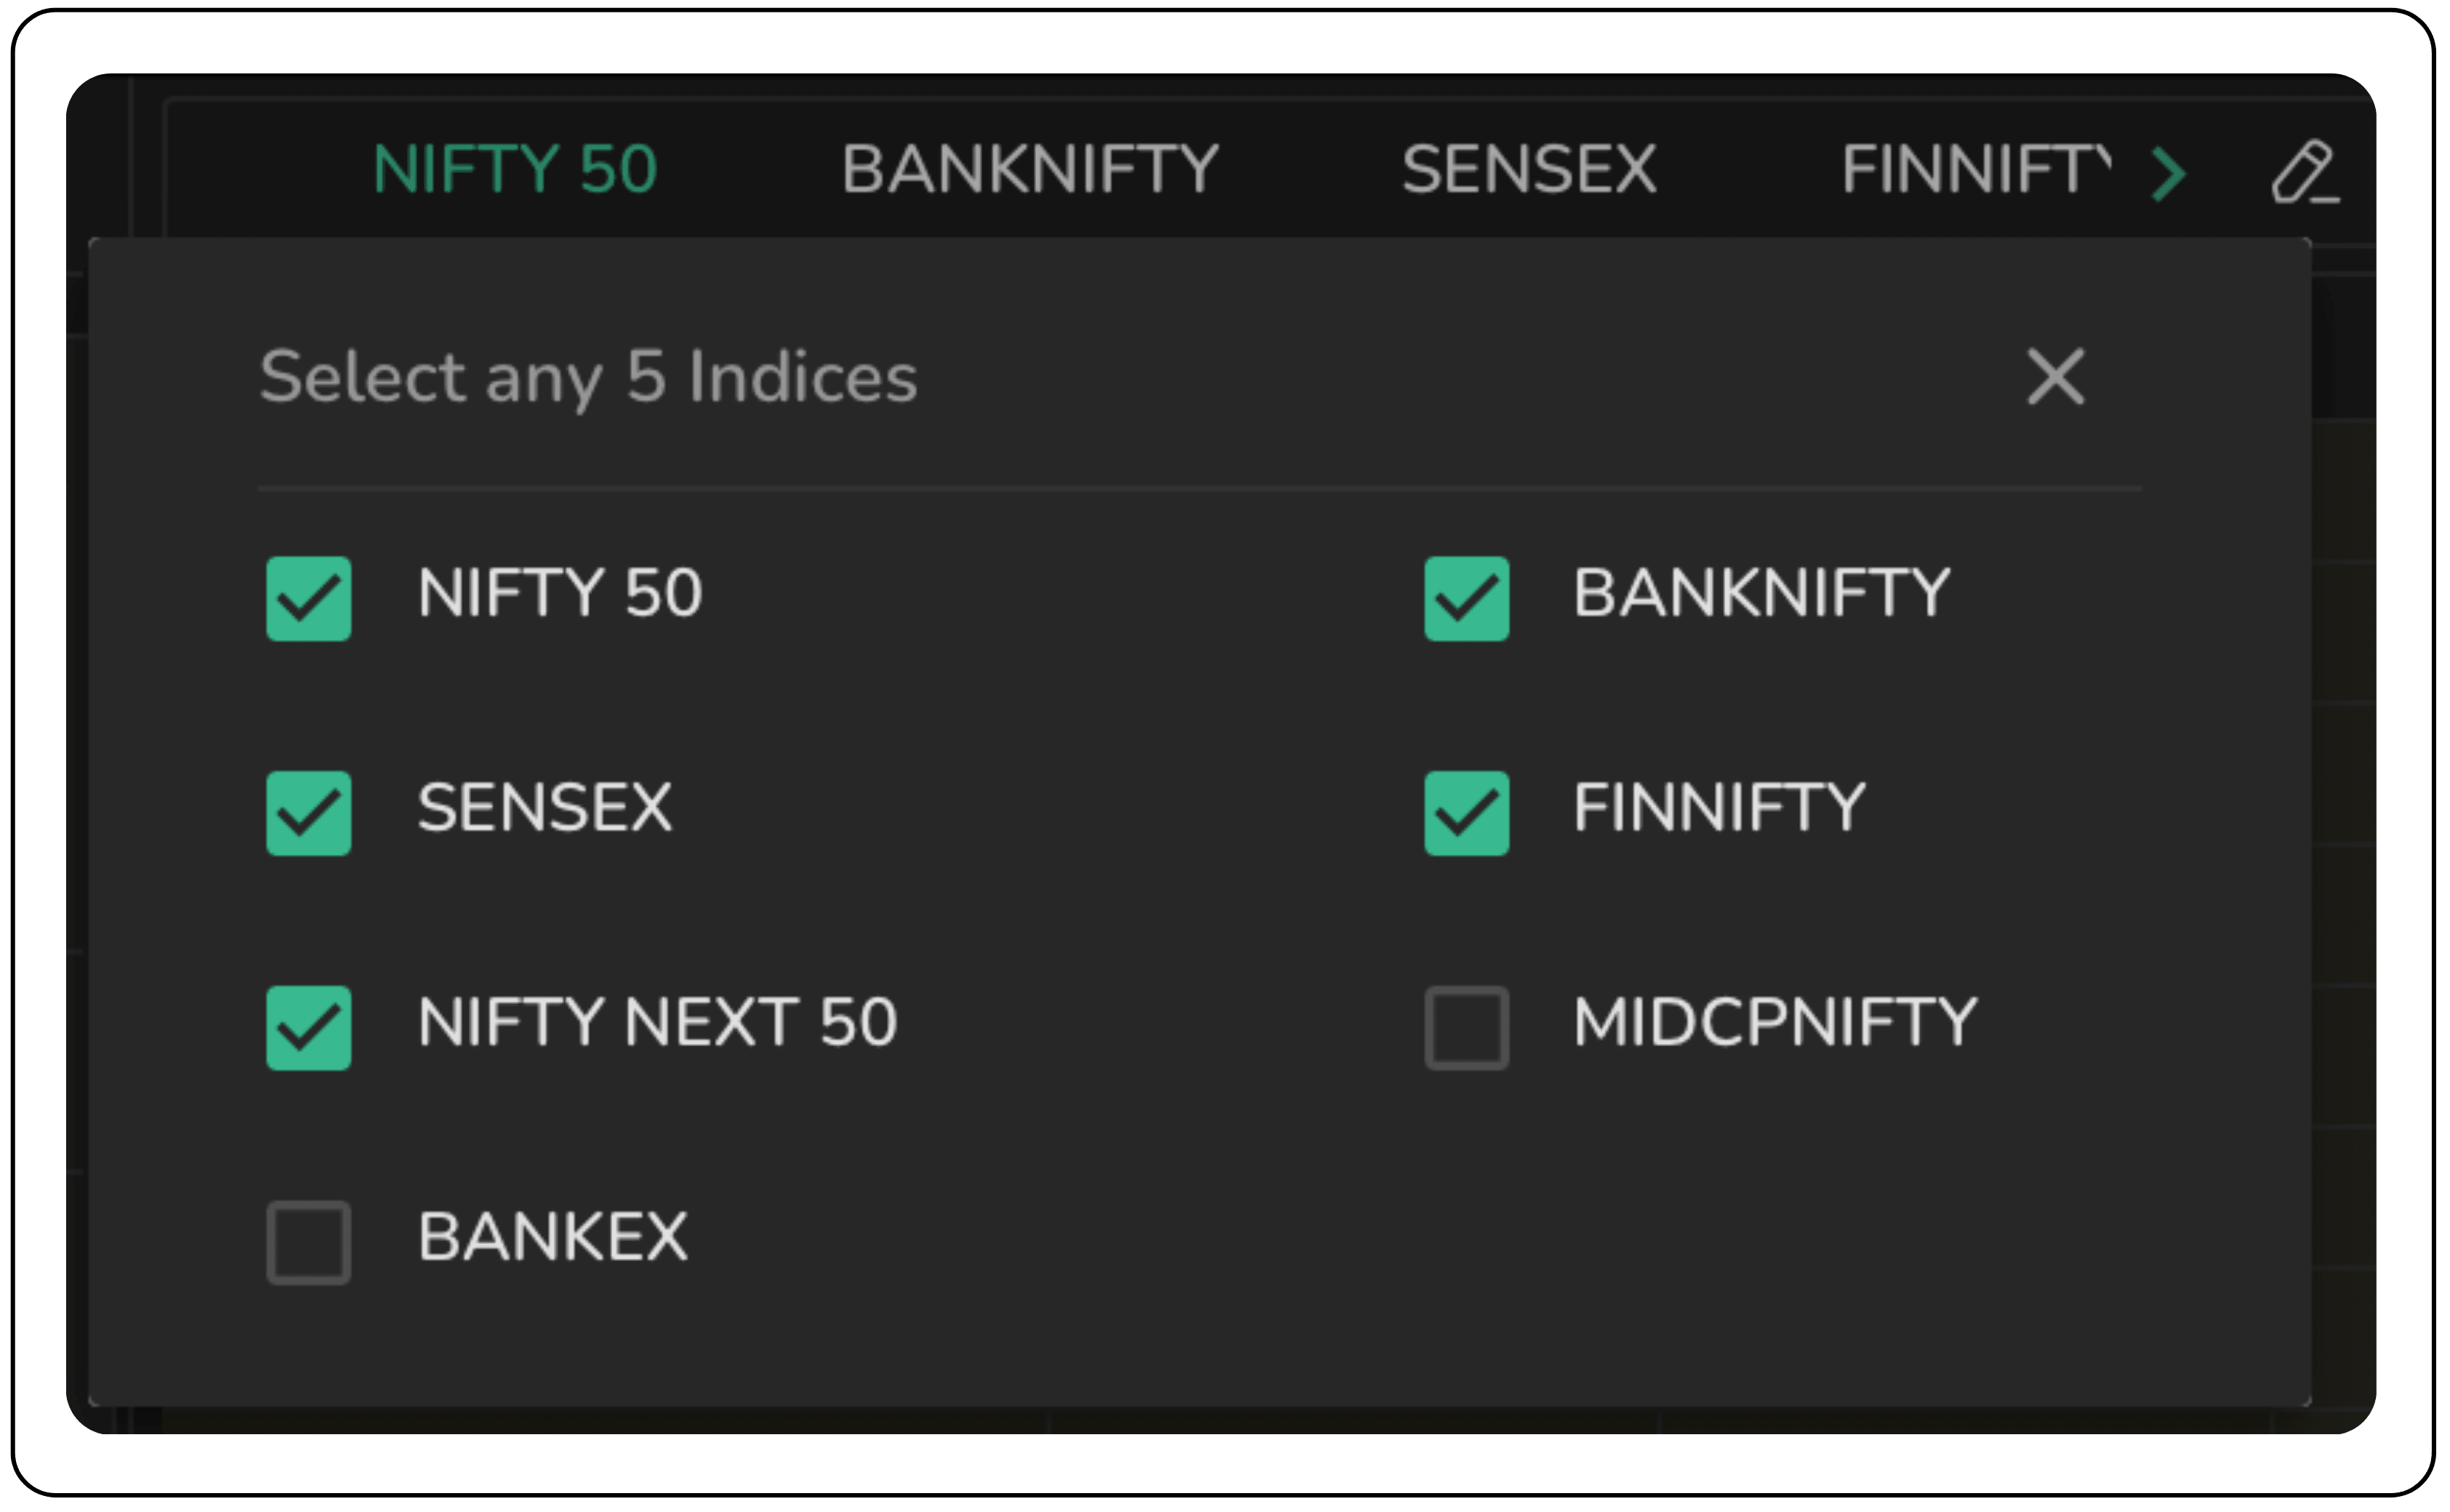2450x1512 pixels.
Task: Uncheck the NIFTY 50 checkbox
Action: coord(308,598)
